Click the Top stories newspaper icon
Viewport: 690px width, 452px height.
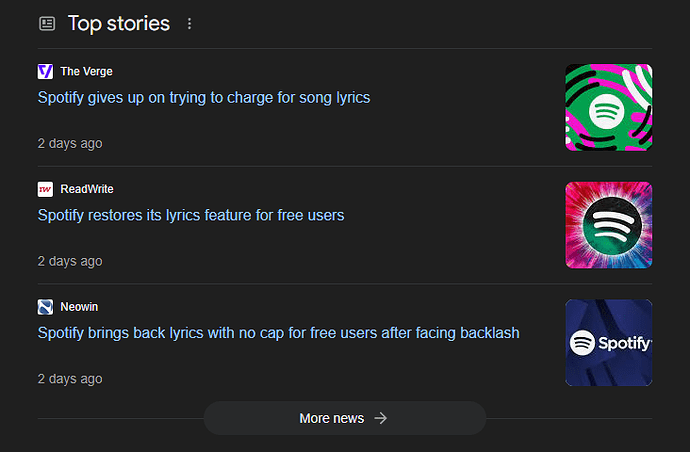47,23
